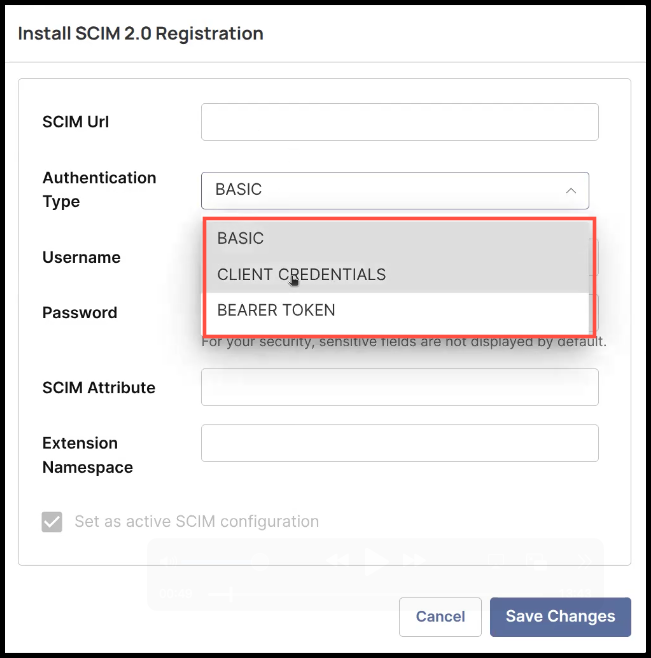Focus the SCIM Attribute text field

(399, 387)
